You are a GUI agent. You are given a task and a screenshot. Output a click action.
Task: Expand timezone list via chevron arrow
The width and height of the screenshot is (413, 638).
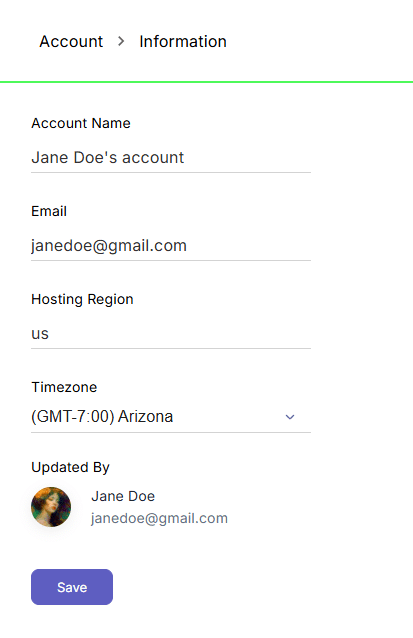(290, 417)
